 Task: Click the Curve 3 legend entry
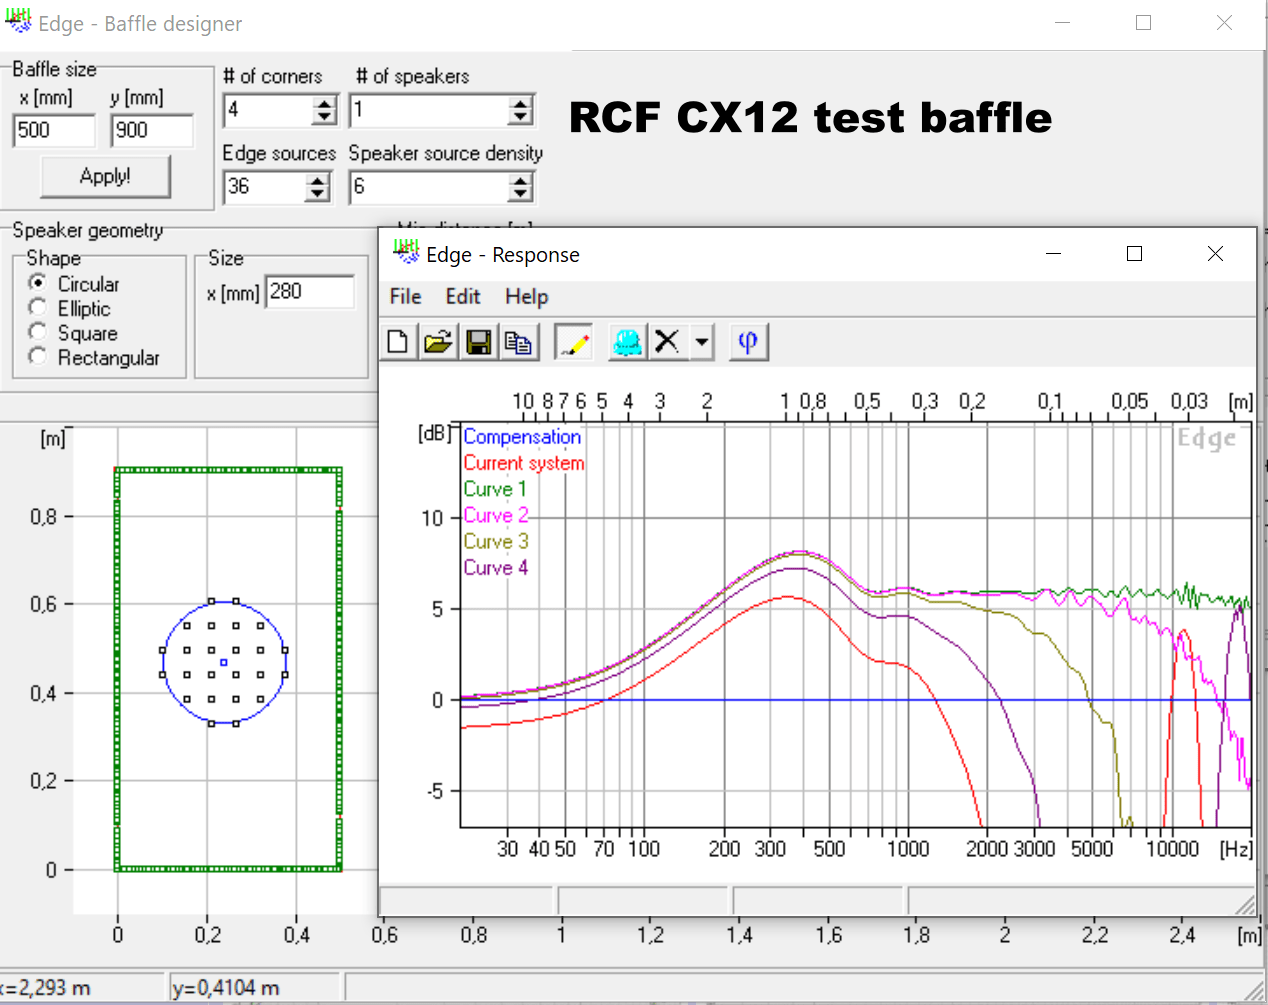496,541
